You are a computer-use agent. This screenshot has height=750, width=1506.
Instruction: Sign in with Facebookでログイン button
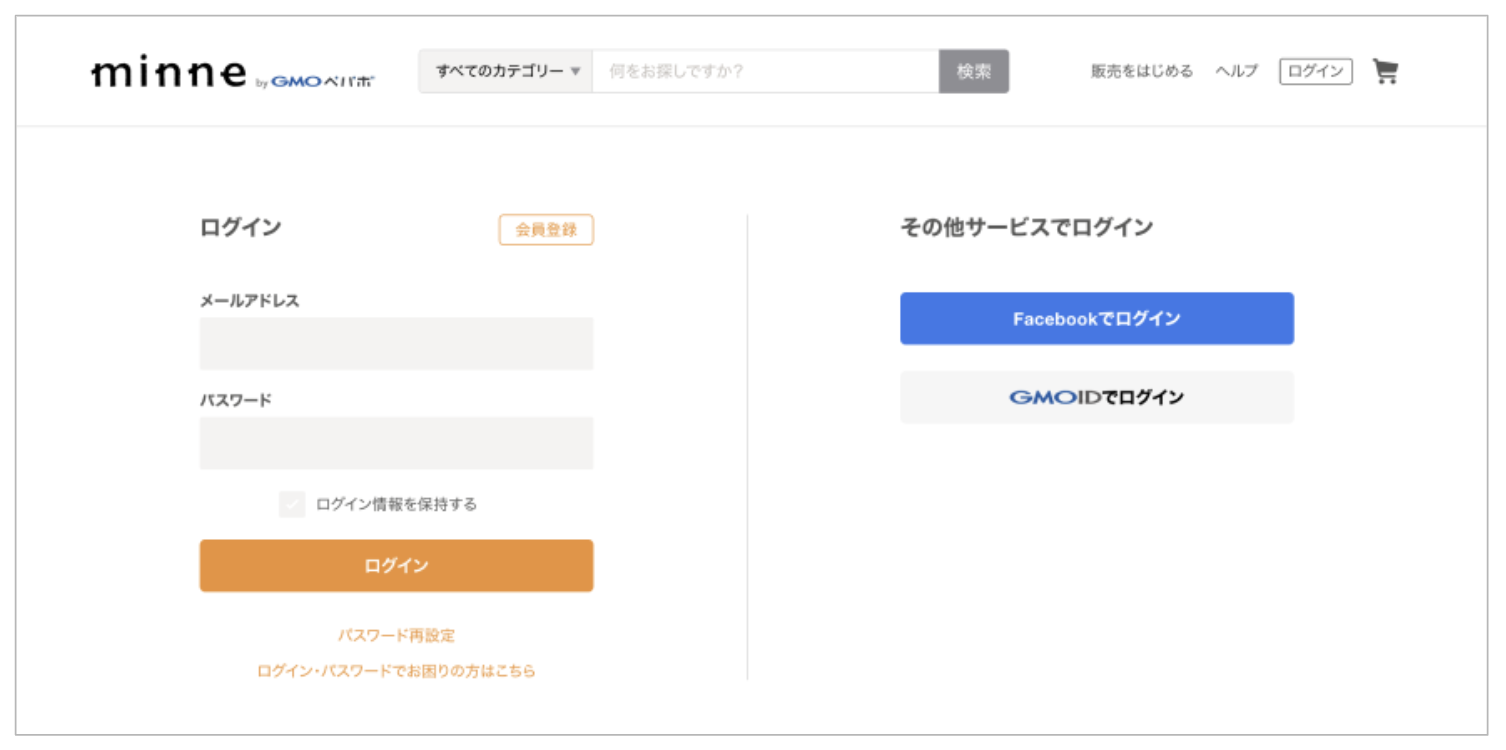tap(1096, 319)
